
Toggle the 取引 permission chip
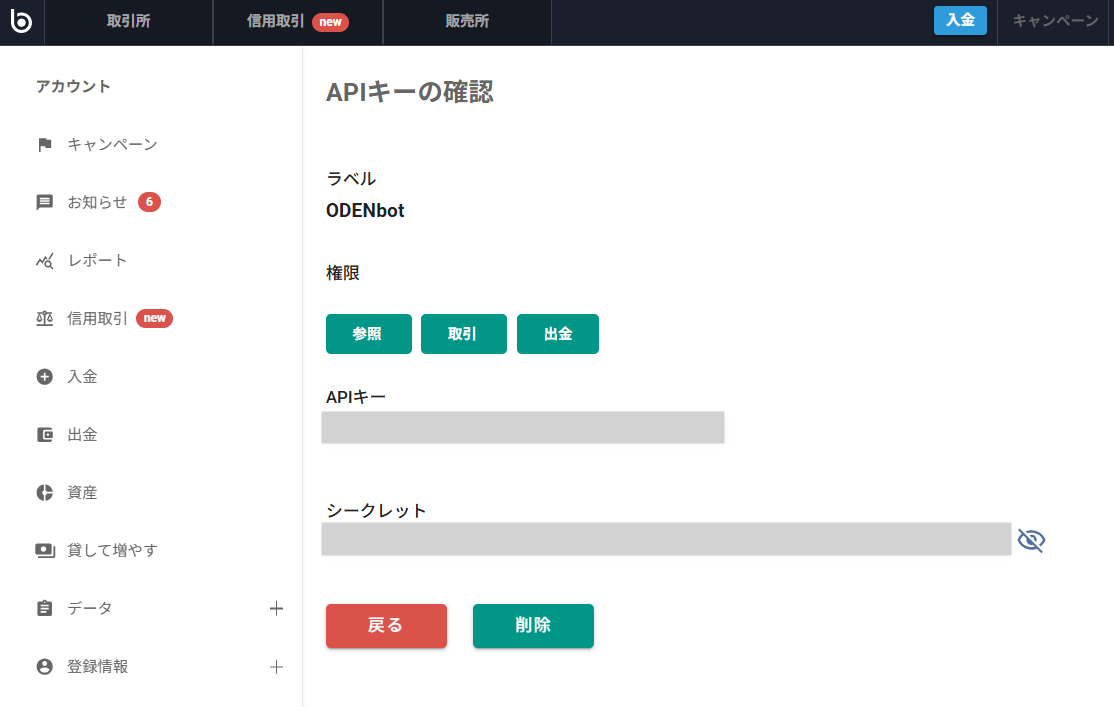click(463, 334)
